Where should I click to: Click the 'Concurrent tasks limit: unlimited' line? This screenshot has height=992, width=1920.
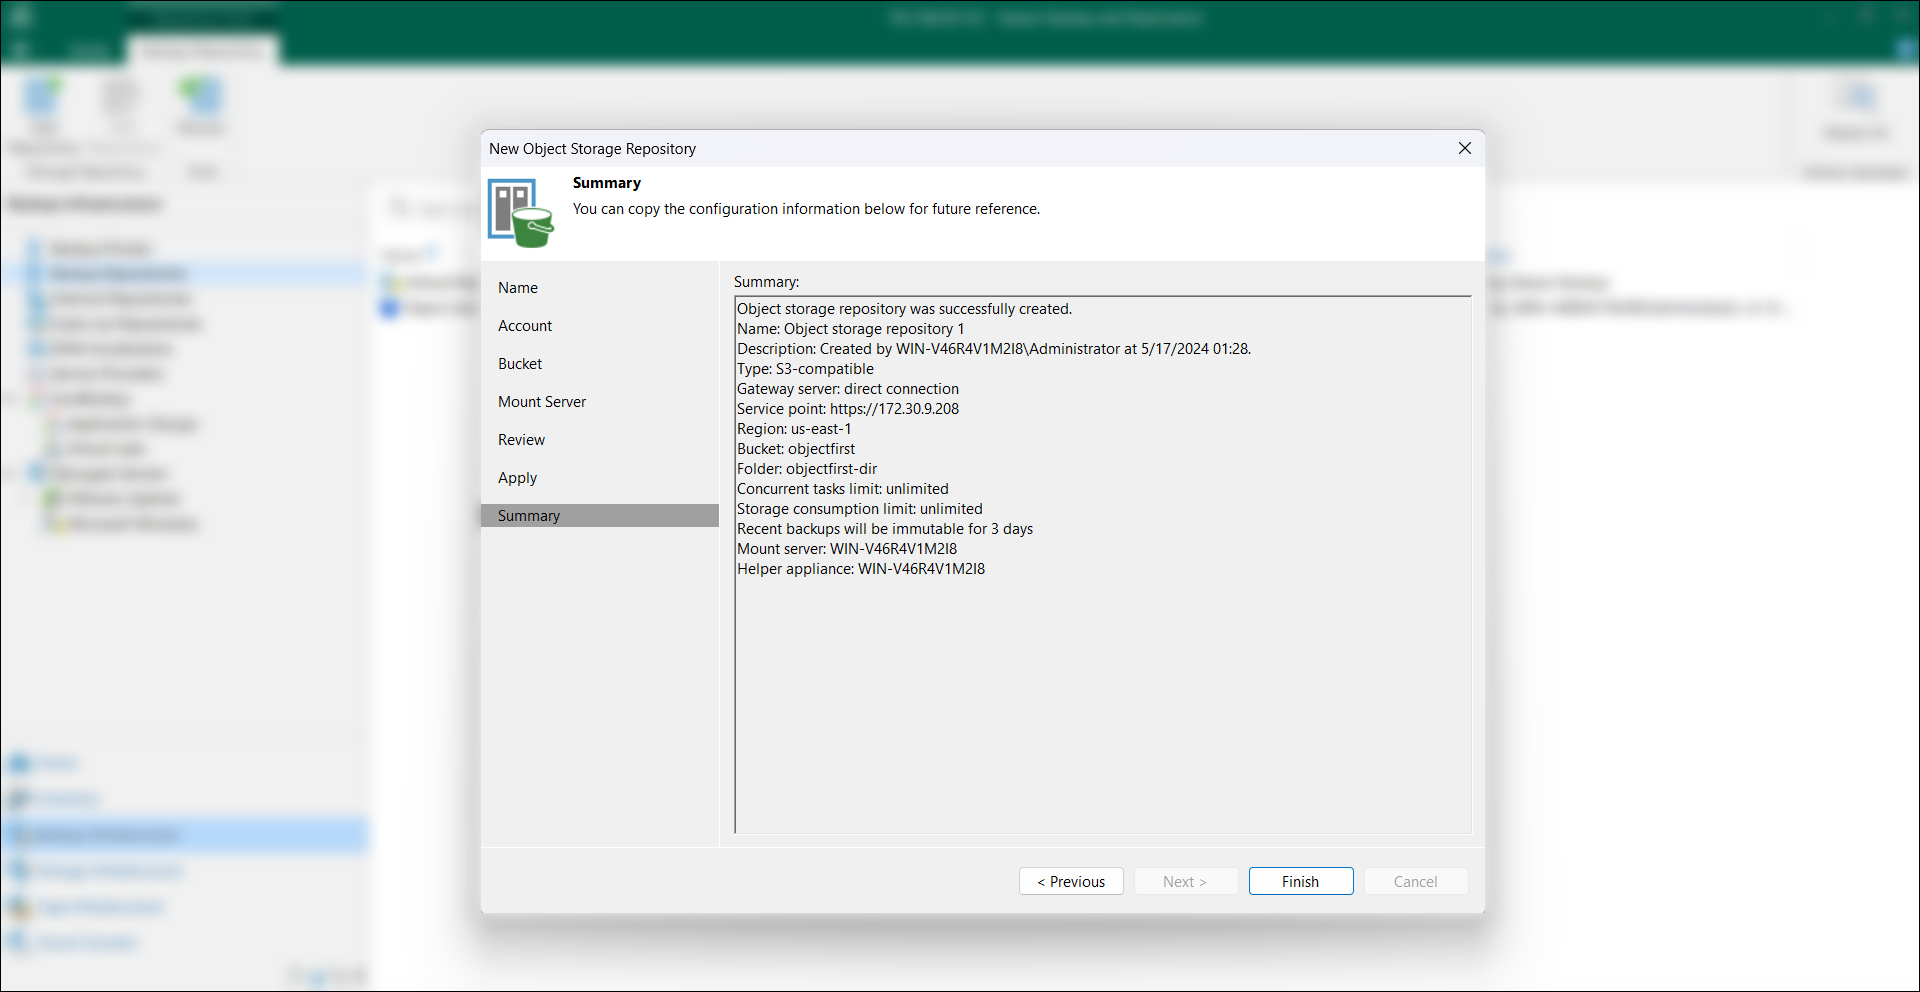click(843, 489)
